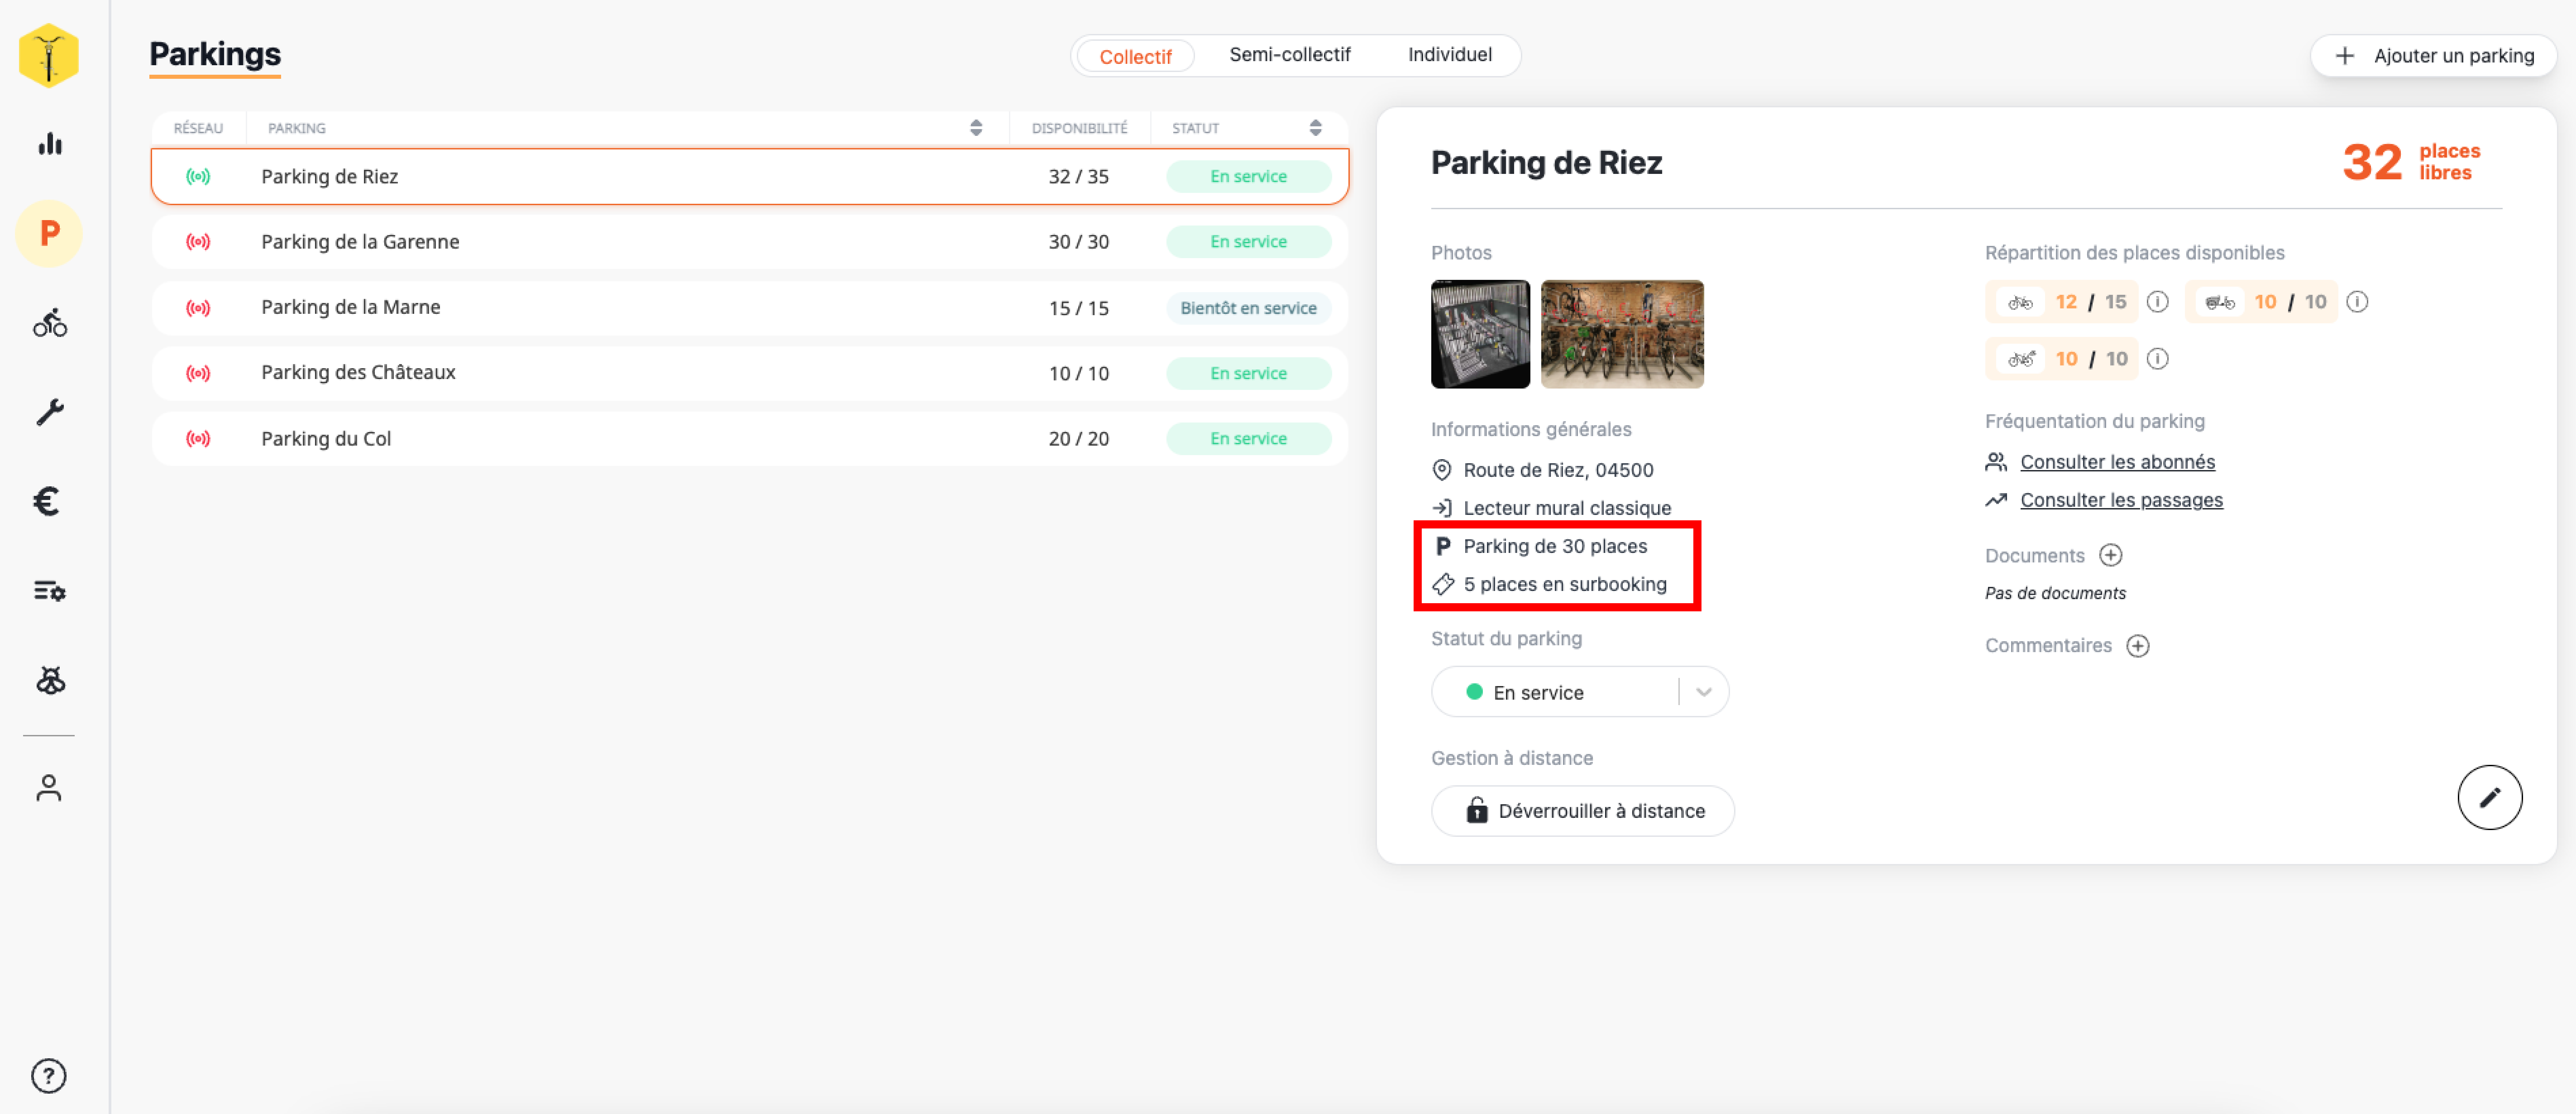Click the help question mark icon

pyautogui.click(x=48, y=1076)
